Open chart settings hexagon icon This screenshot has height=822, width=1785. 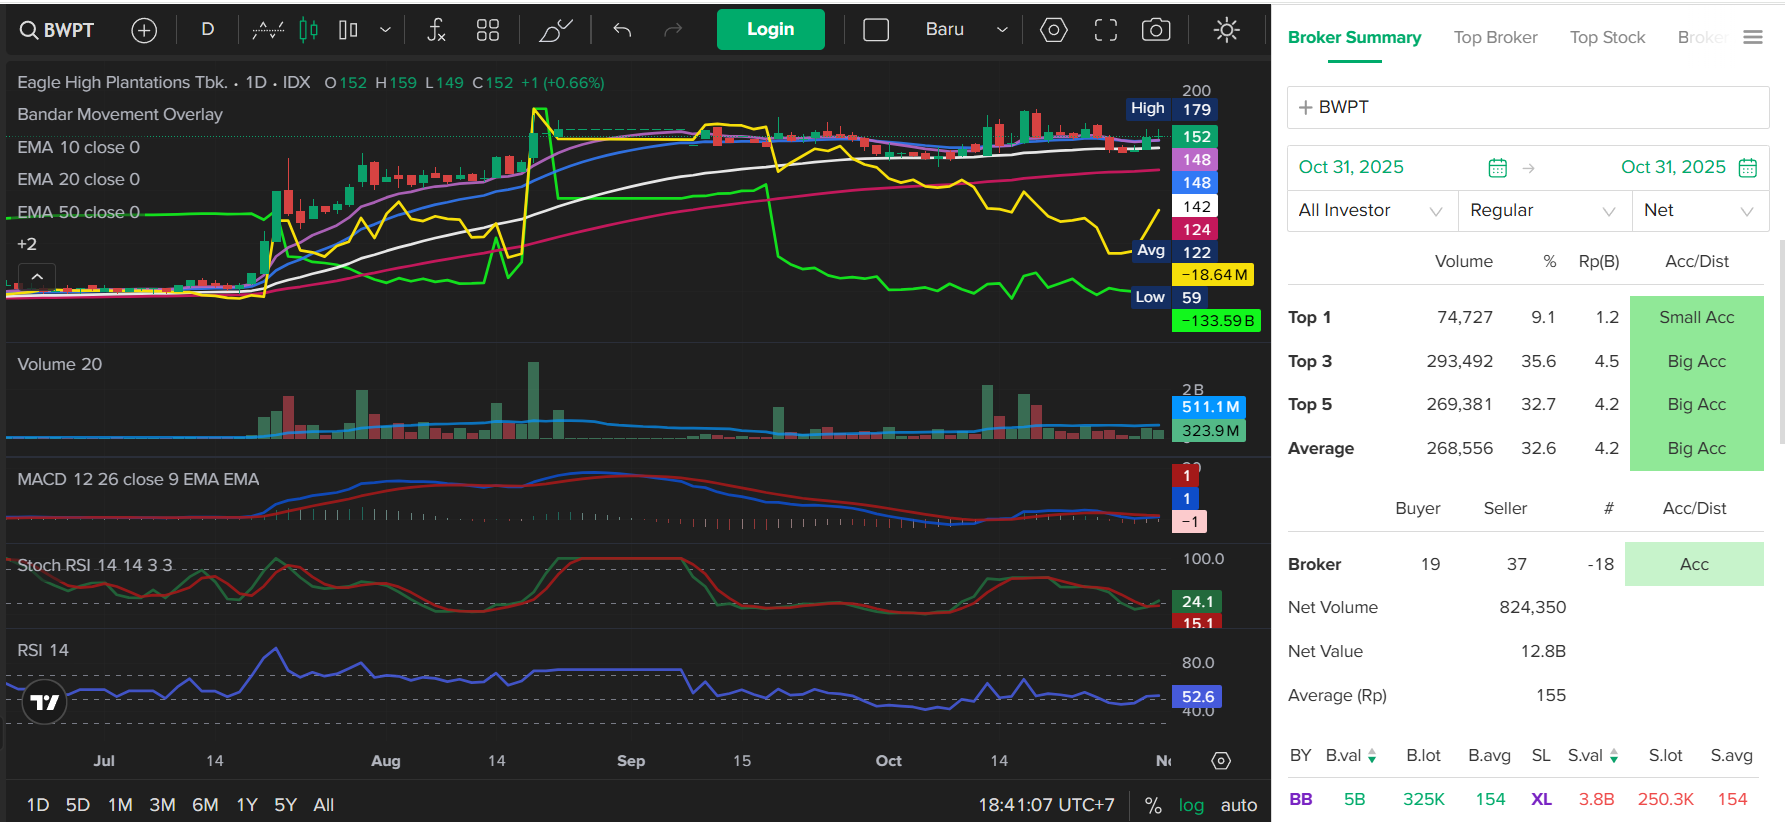pyautogui.click(x=1053, y=30)
